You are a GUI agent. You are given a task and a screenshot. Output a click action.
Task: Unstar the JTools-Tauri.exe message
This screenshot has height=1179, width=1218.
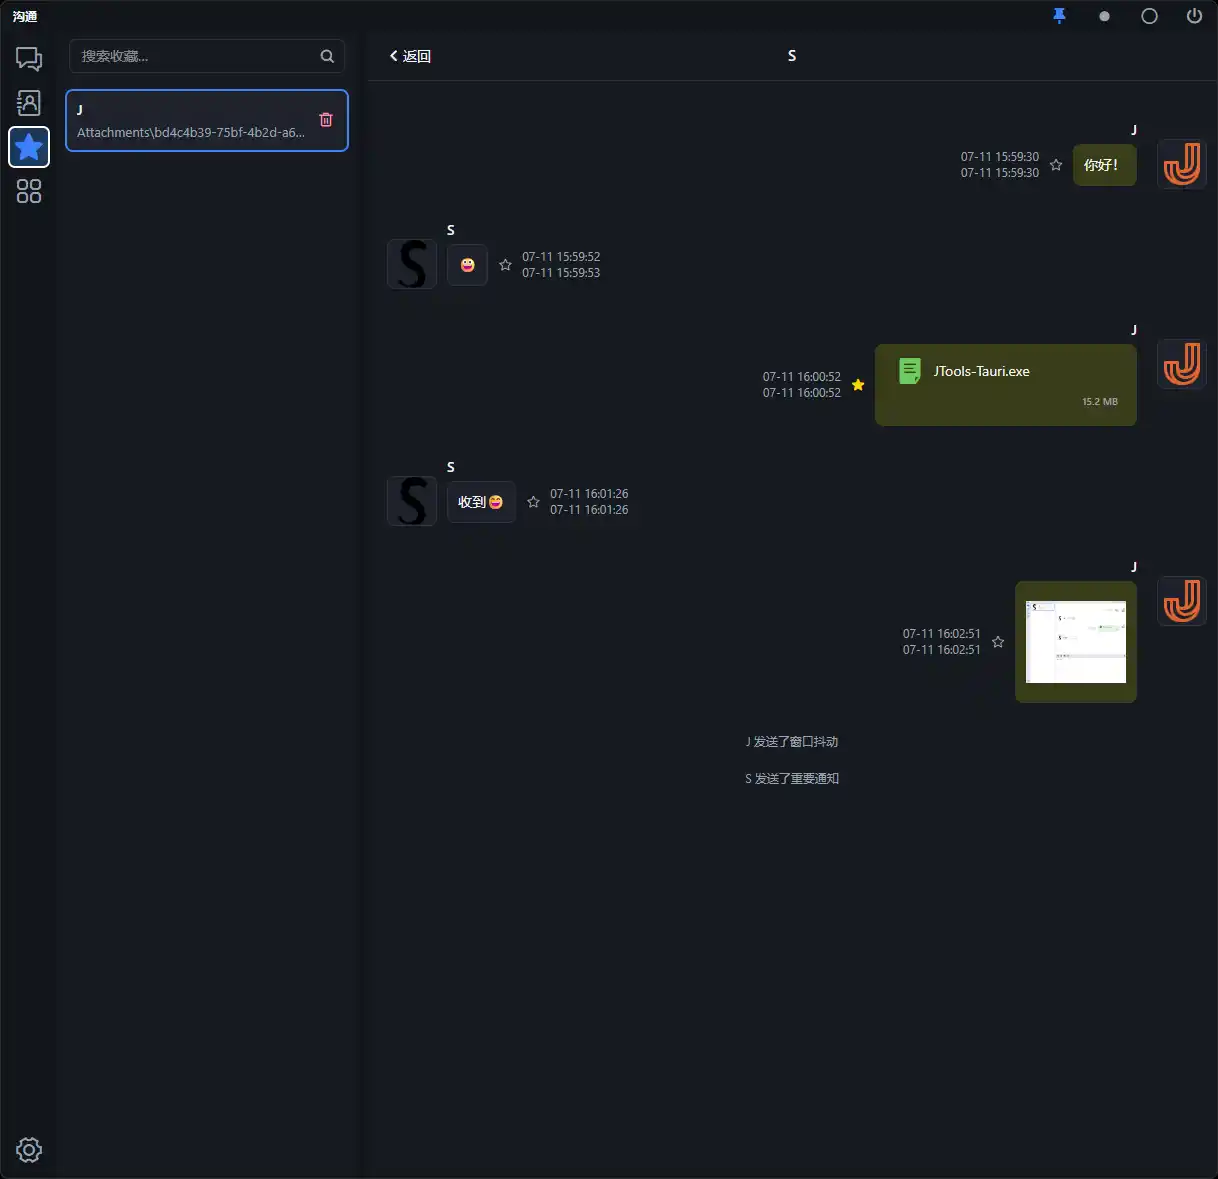858,385
